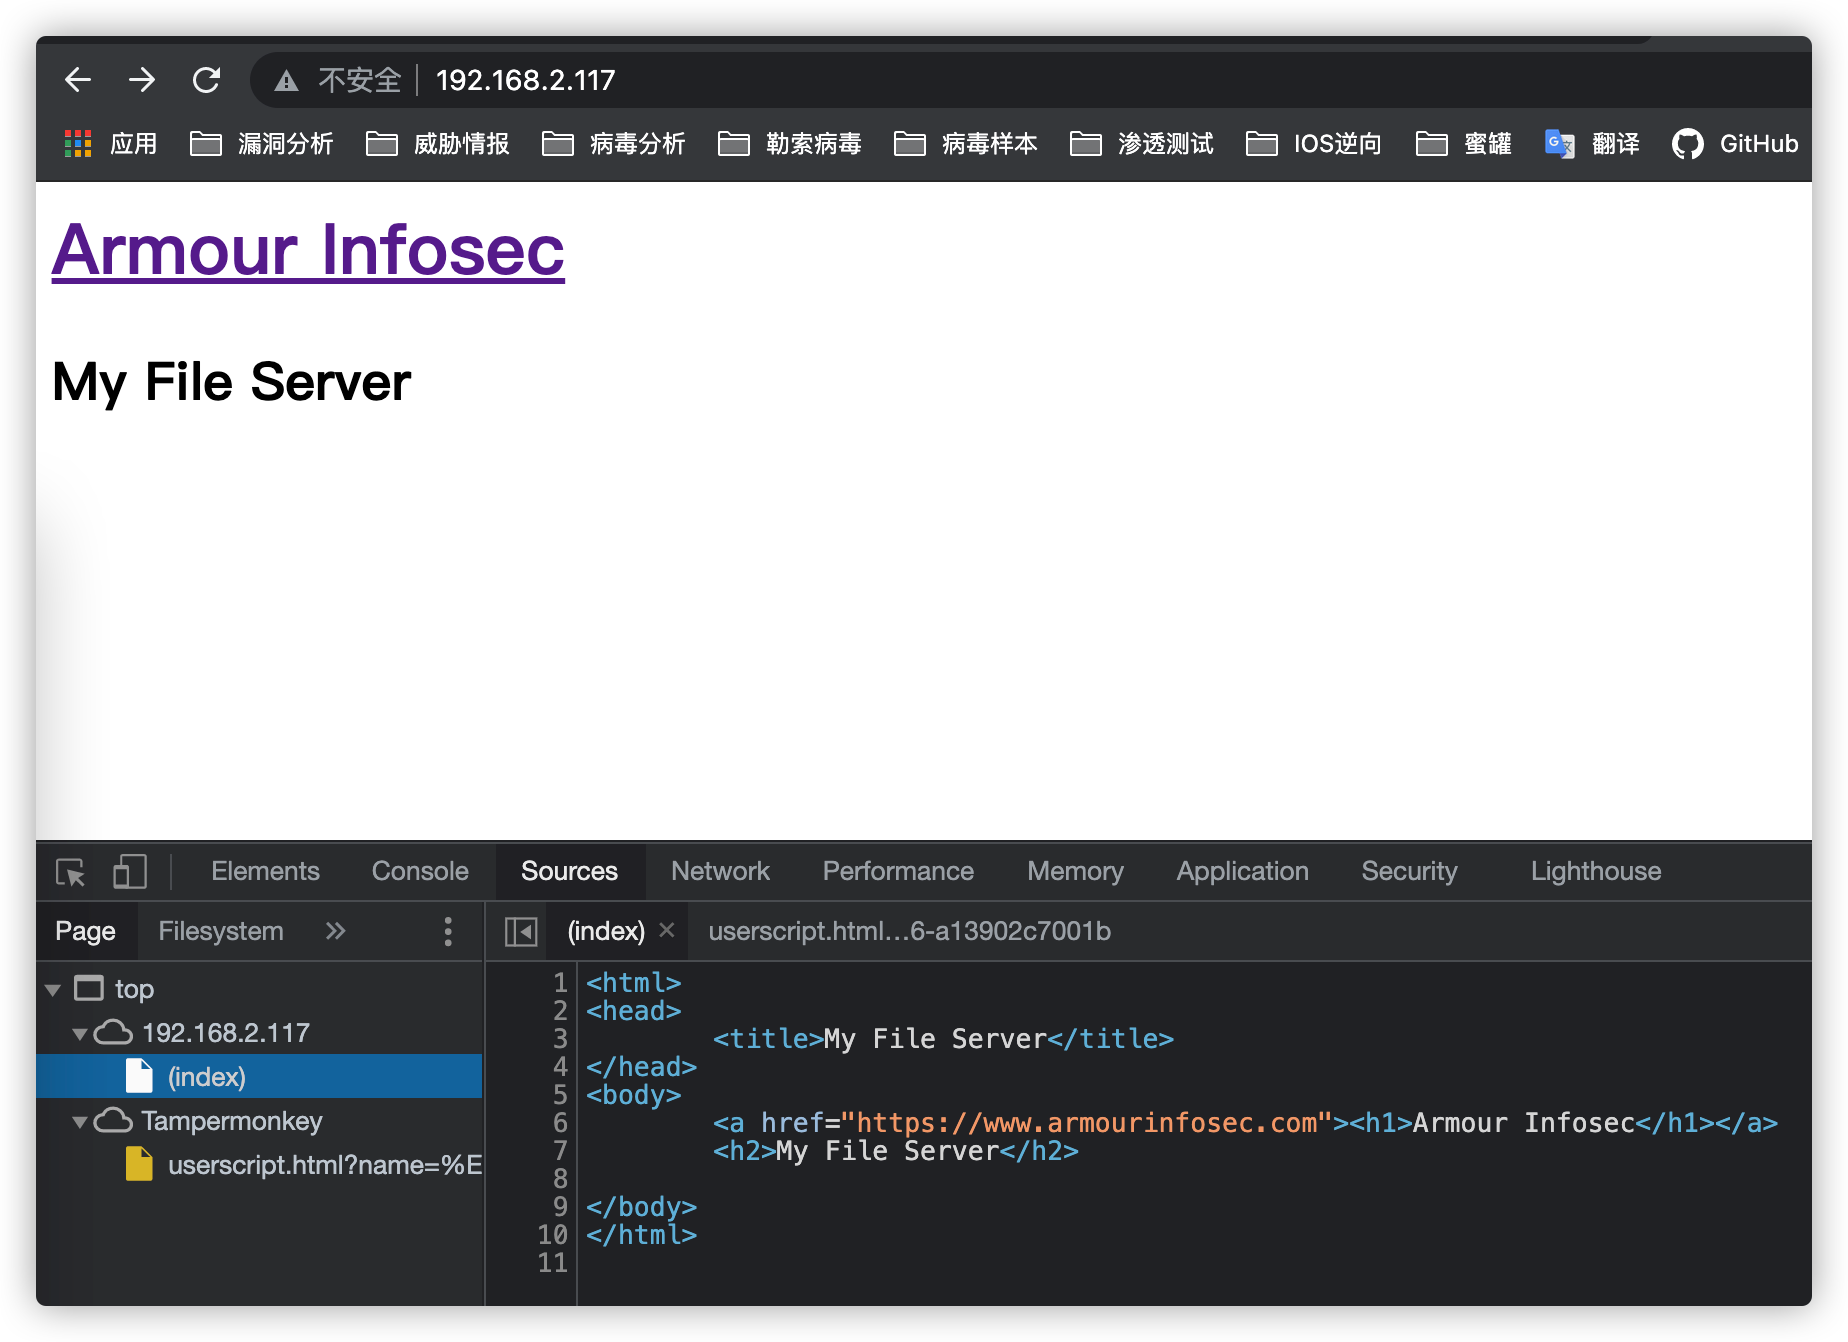
Task: Open the Network panel tab
Action: pos(720,871)
